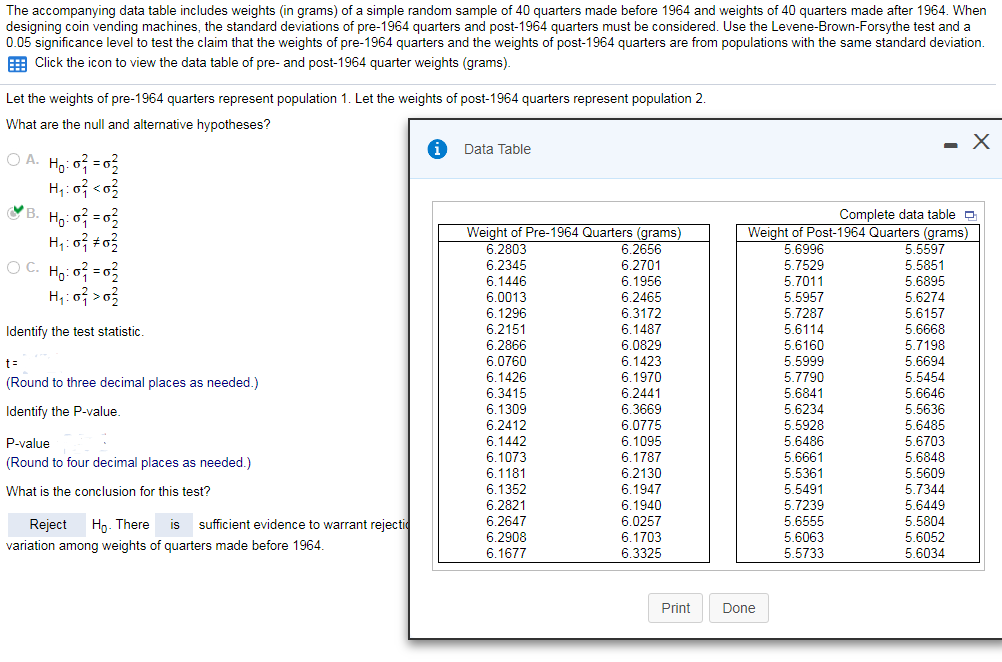Open the 'is' sufficiency dropdown

coord(174,524)
